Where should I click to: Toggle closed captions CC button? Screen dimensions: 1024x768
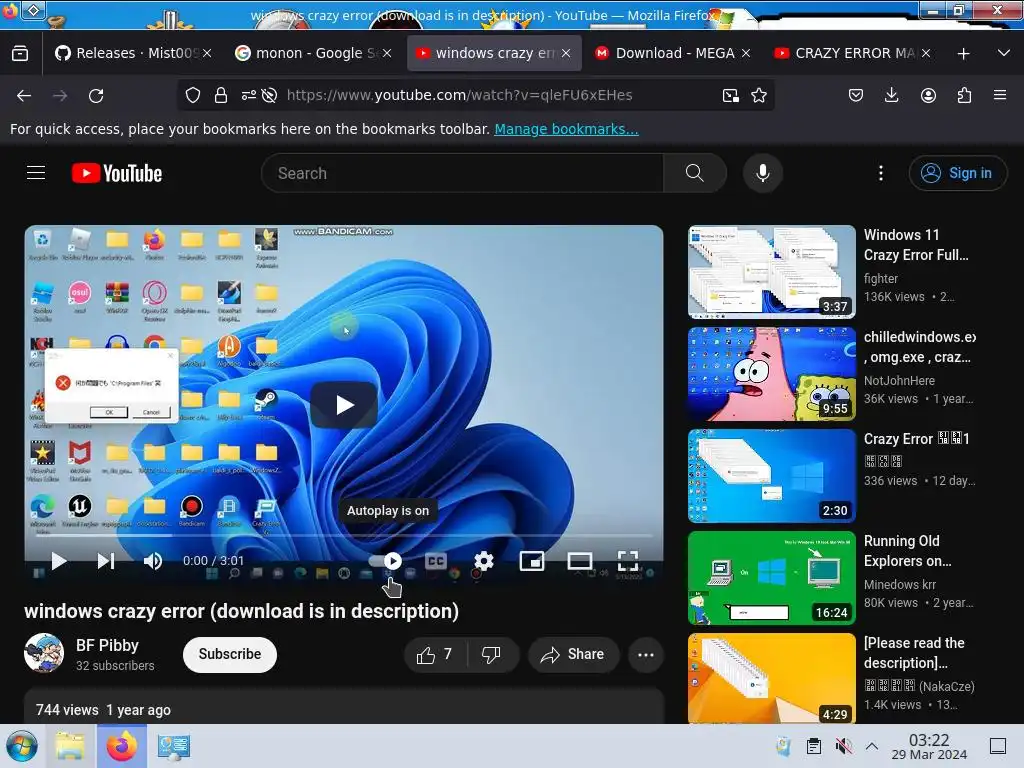pyautogui.click(x=436, y=561)
